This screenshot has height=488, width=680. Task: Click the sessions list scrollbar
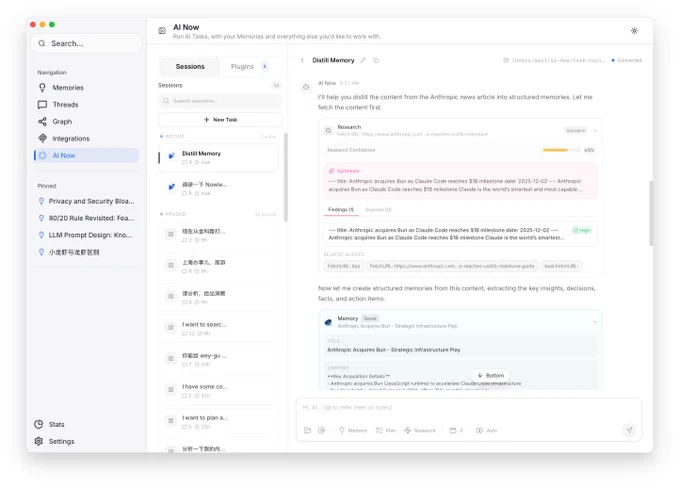tap(285, 177)
